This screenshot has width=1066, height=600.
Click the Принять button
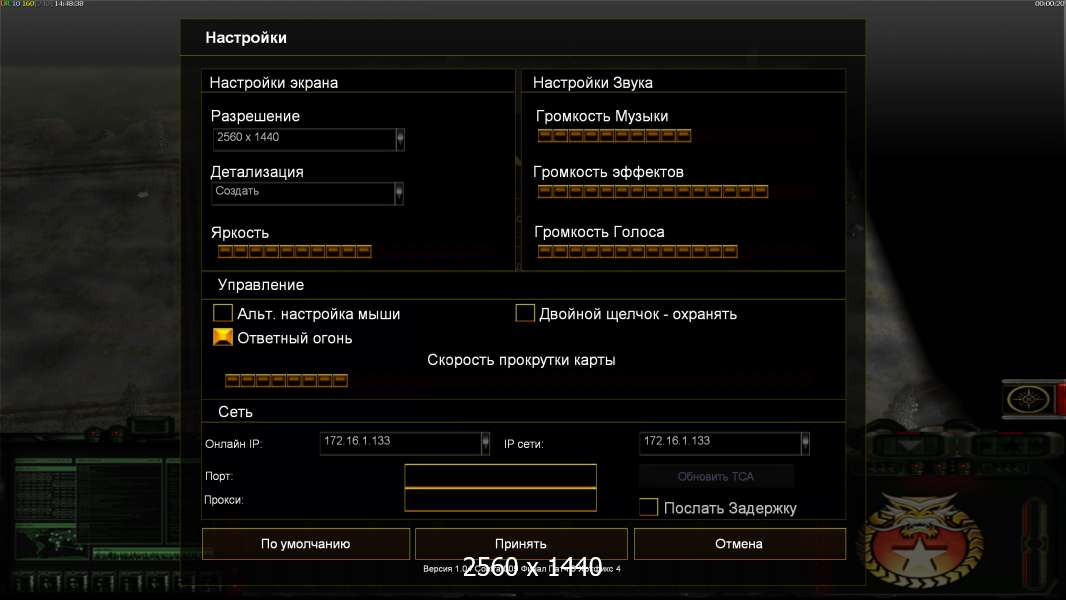click(521, 544)
